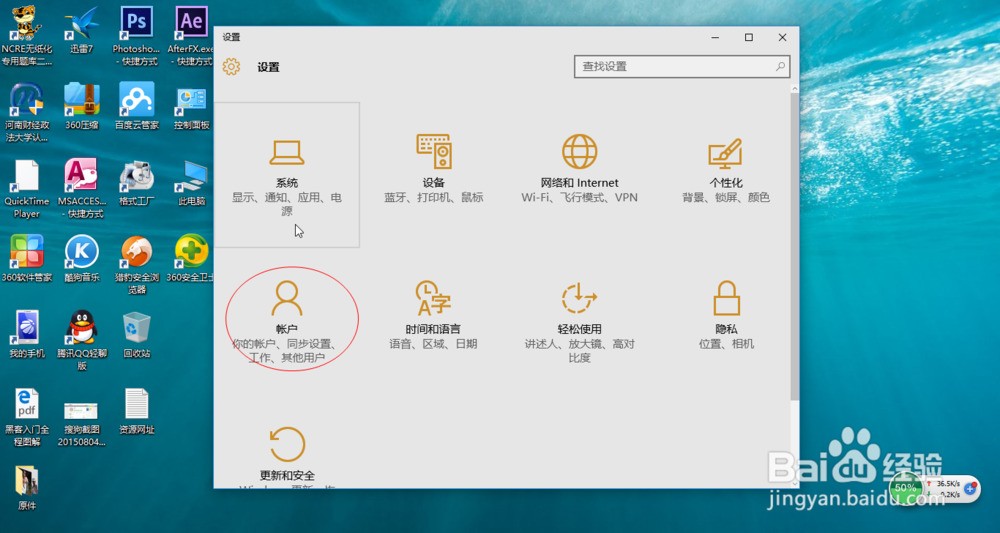The image size is (1000, 533).
Task: Select the 腾讯QQ轻聊版 desktop icon
Action: pyautogui.click(x=82, y=340)
